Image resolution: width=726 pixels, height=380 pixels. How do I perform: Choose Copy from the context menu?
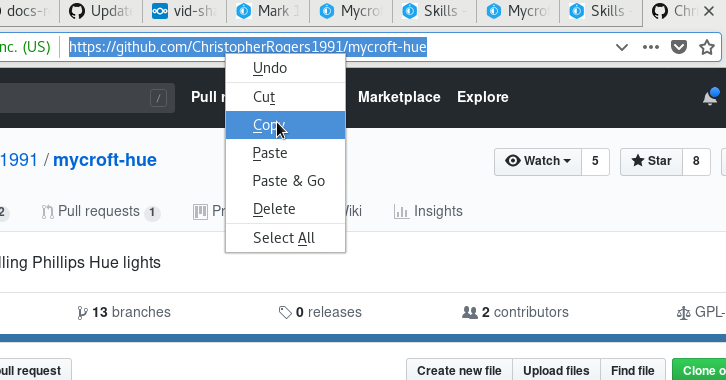point(285,125)
